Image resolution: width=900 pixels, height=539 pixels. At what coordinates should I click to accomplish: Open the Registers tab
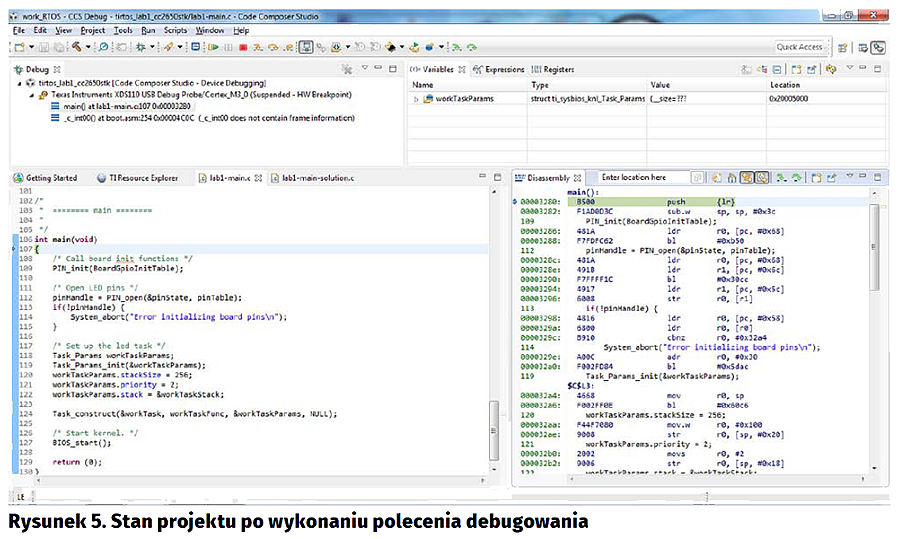558,70
